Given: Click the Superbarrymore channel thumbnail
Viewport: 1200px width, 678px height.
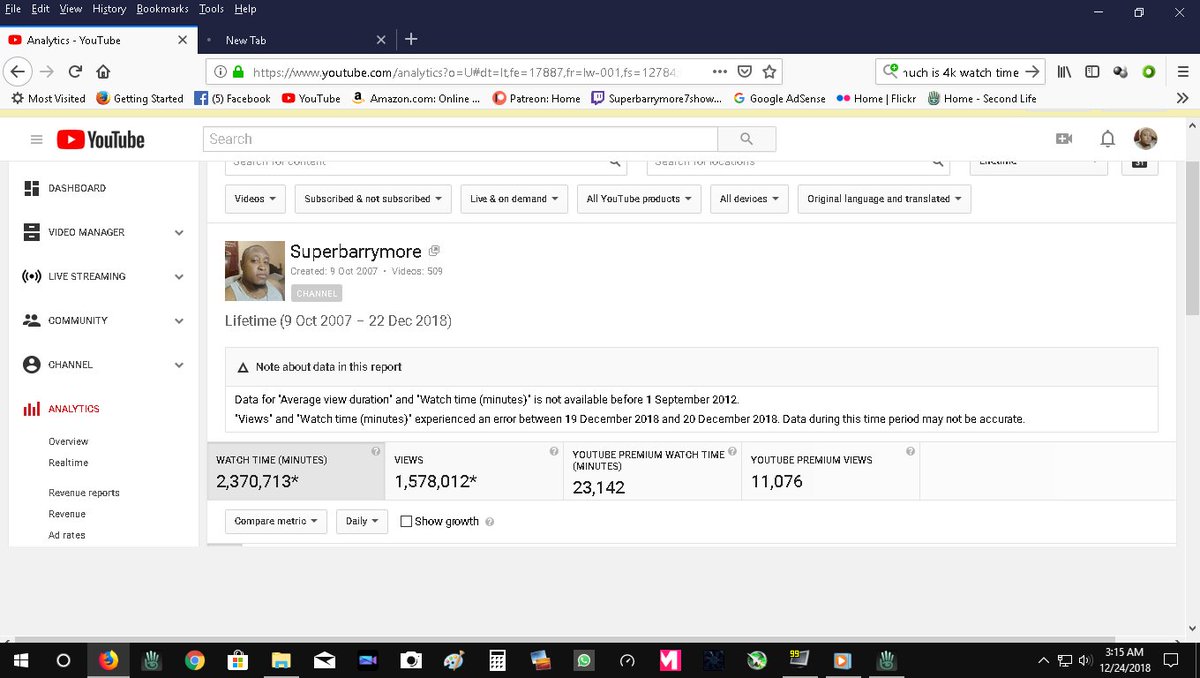Looking at the screenshot, I should click(255, 271).
